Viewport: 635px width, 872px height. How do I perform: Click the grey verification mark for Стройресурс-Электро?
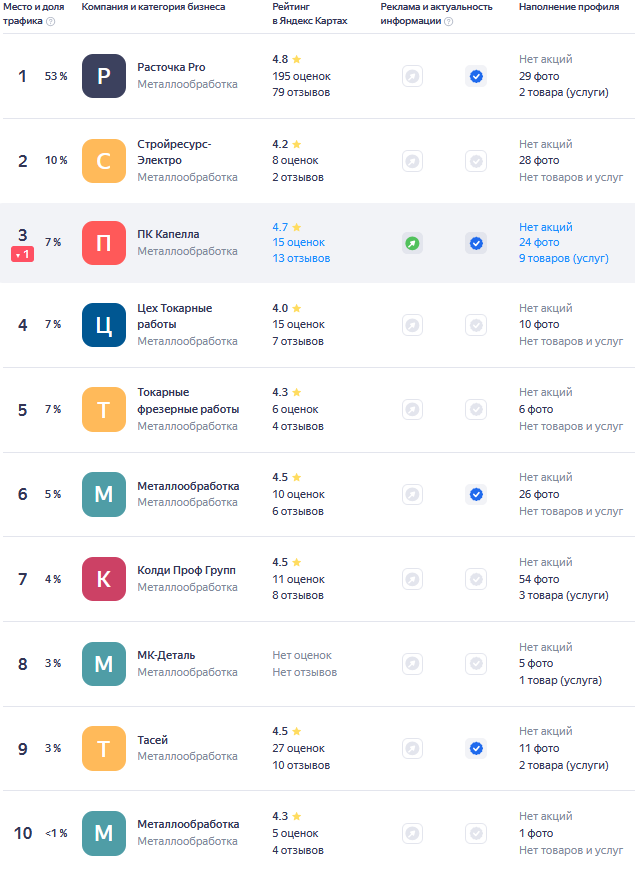pos(476,161)
